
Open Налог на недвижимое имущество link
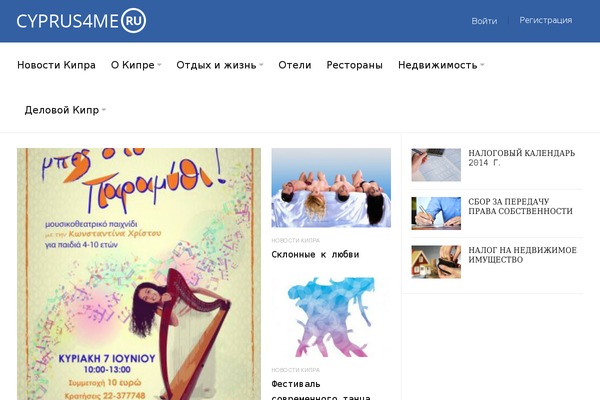522,255
